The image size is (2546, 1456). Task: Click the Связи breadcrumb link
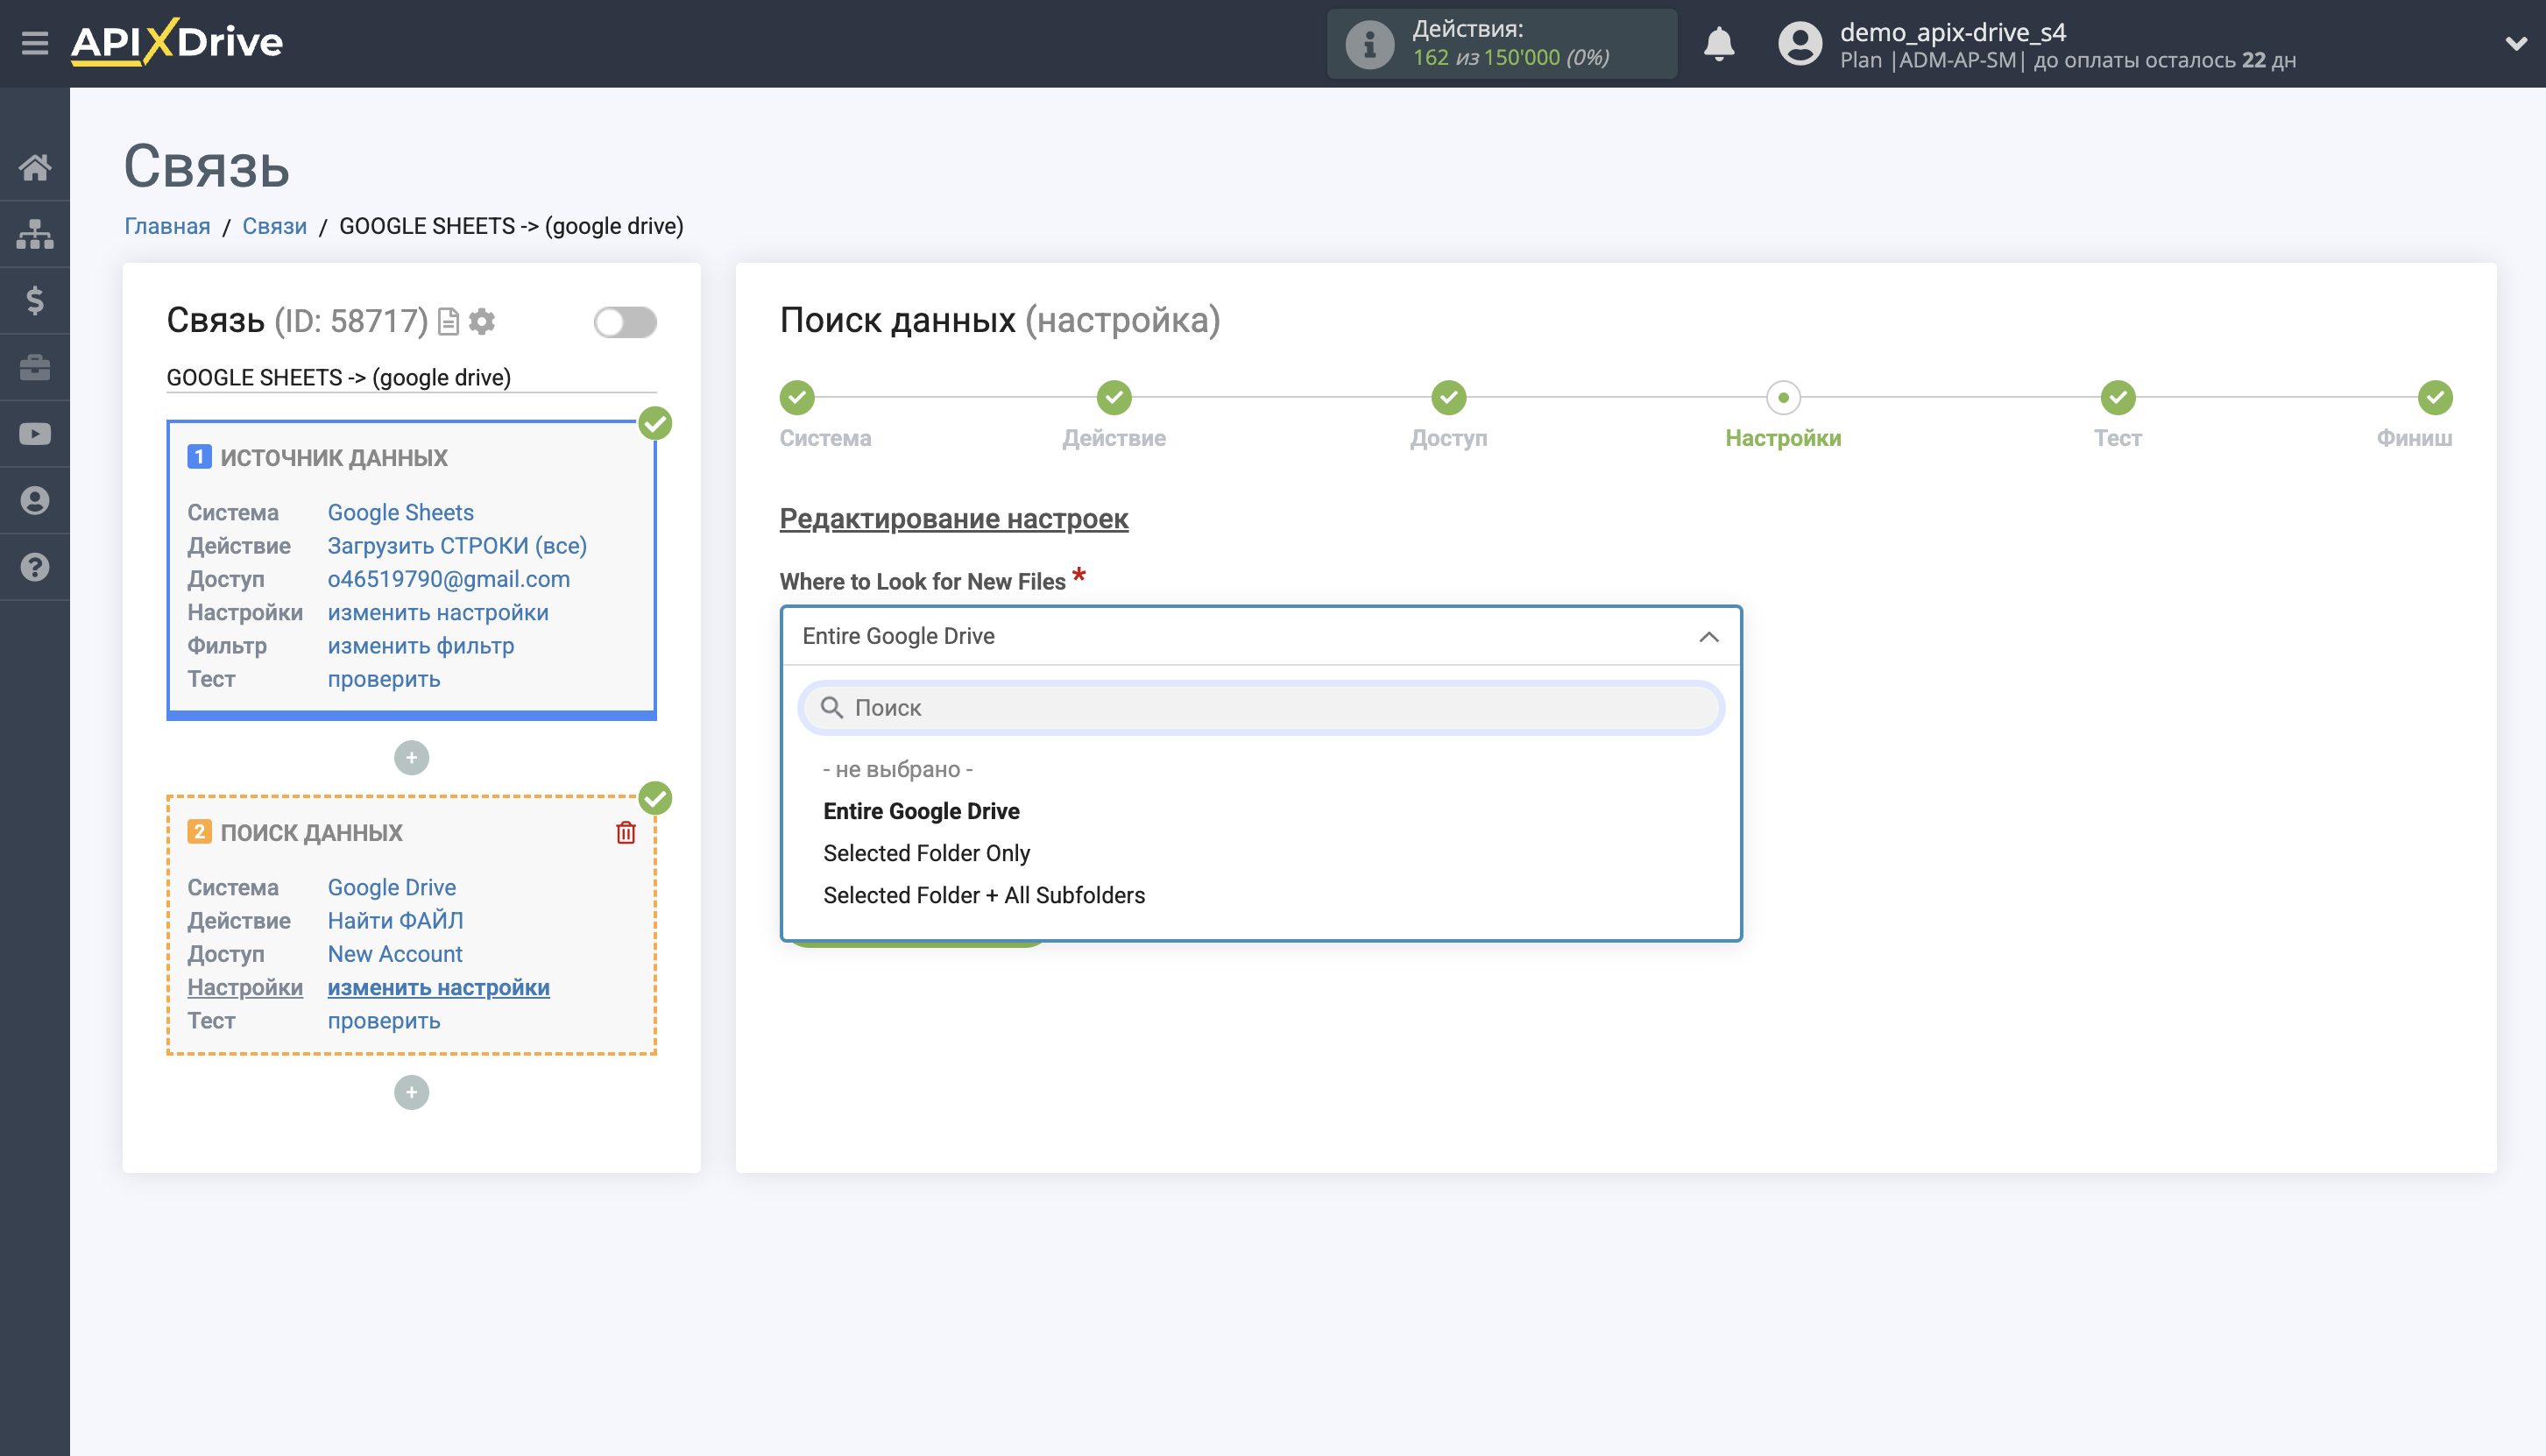coord(274,226)
